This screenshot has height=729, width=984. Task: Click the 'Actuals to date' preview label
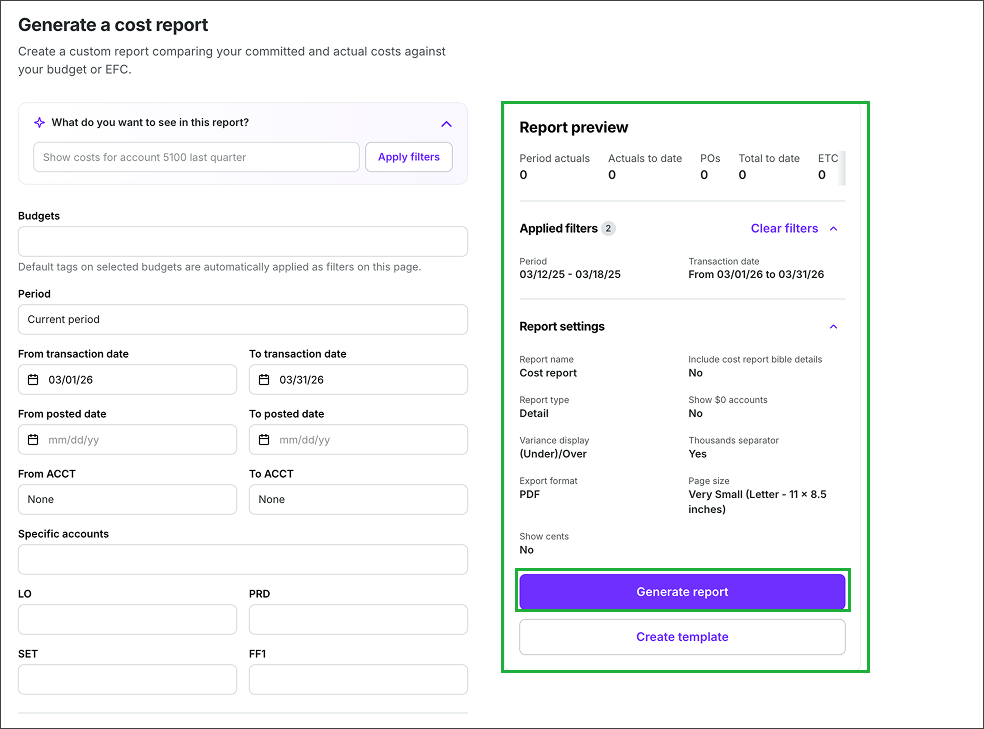pos(644,159)
